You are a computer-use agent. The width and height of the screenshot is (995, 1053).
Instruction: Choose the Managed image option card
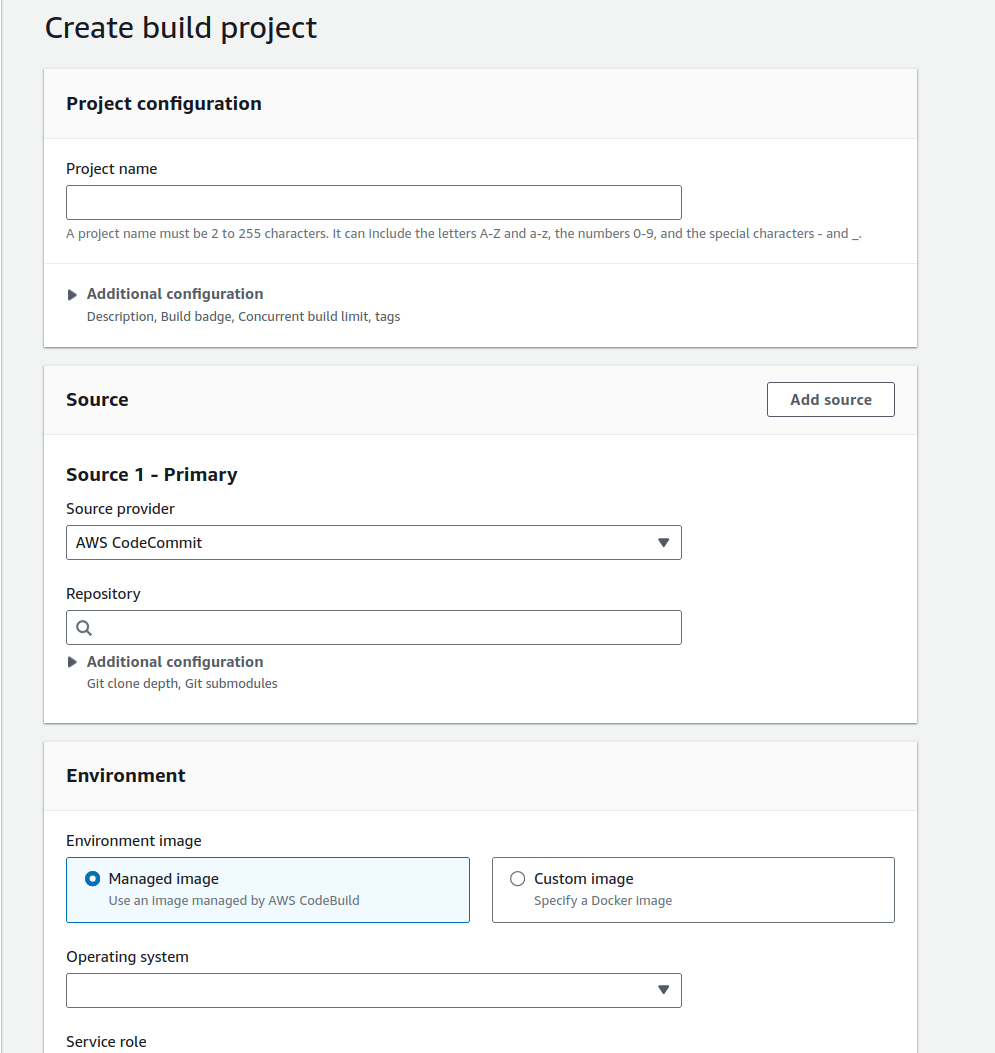pyautogui.click(x=268, y=890)
